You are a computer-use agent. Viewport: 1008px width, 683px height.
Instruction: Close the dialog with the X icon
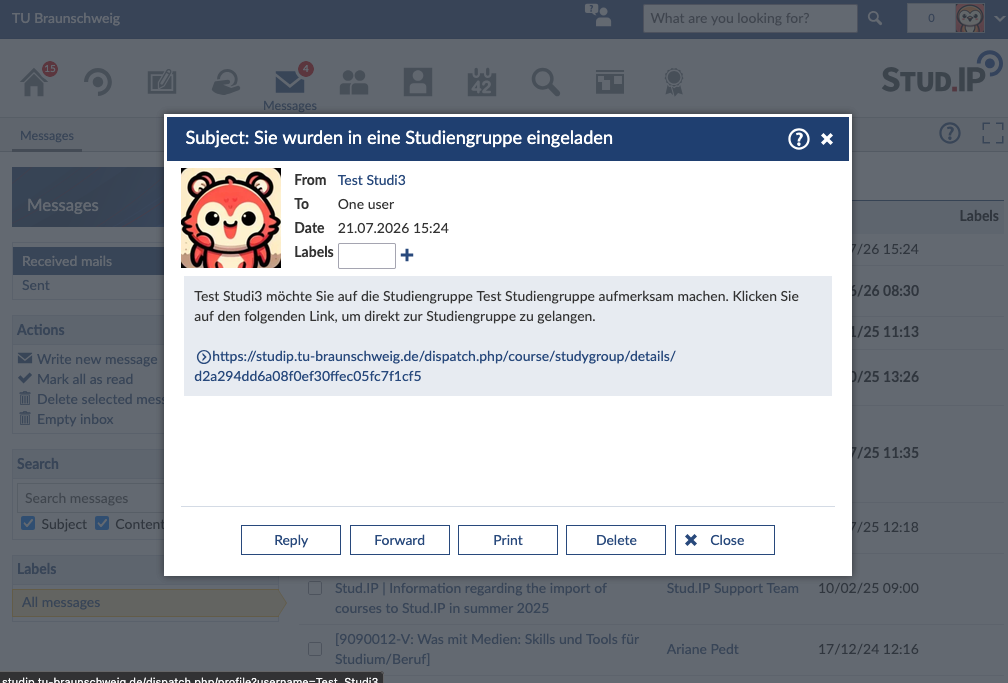[x=827, y=138]
